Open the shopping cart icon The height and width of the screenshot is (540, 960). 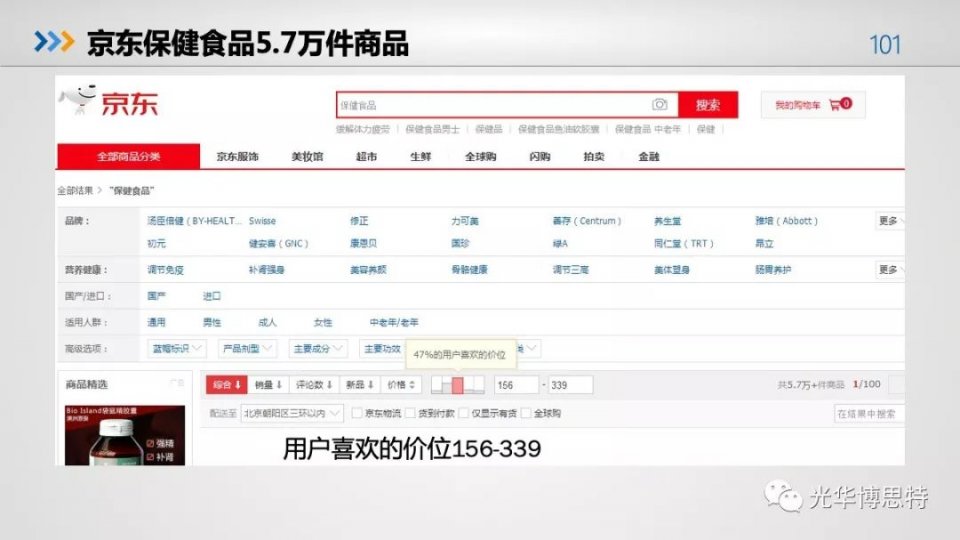pyautogui.click(x=834, y=105)
